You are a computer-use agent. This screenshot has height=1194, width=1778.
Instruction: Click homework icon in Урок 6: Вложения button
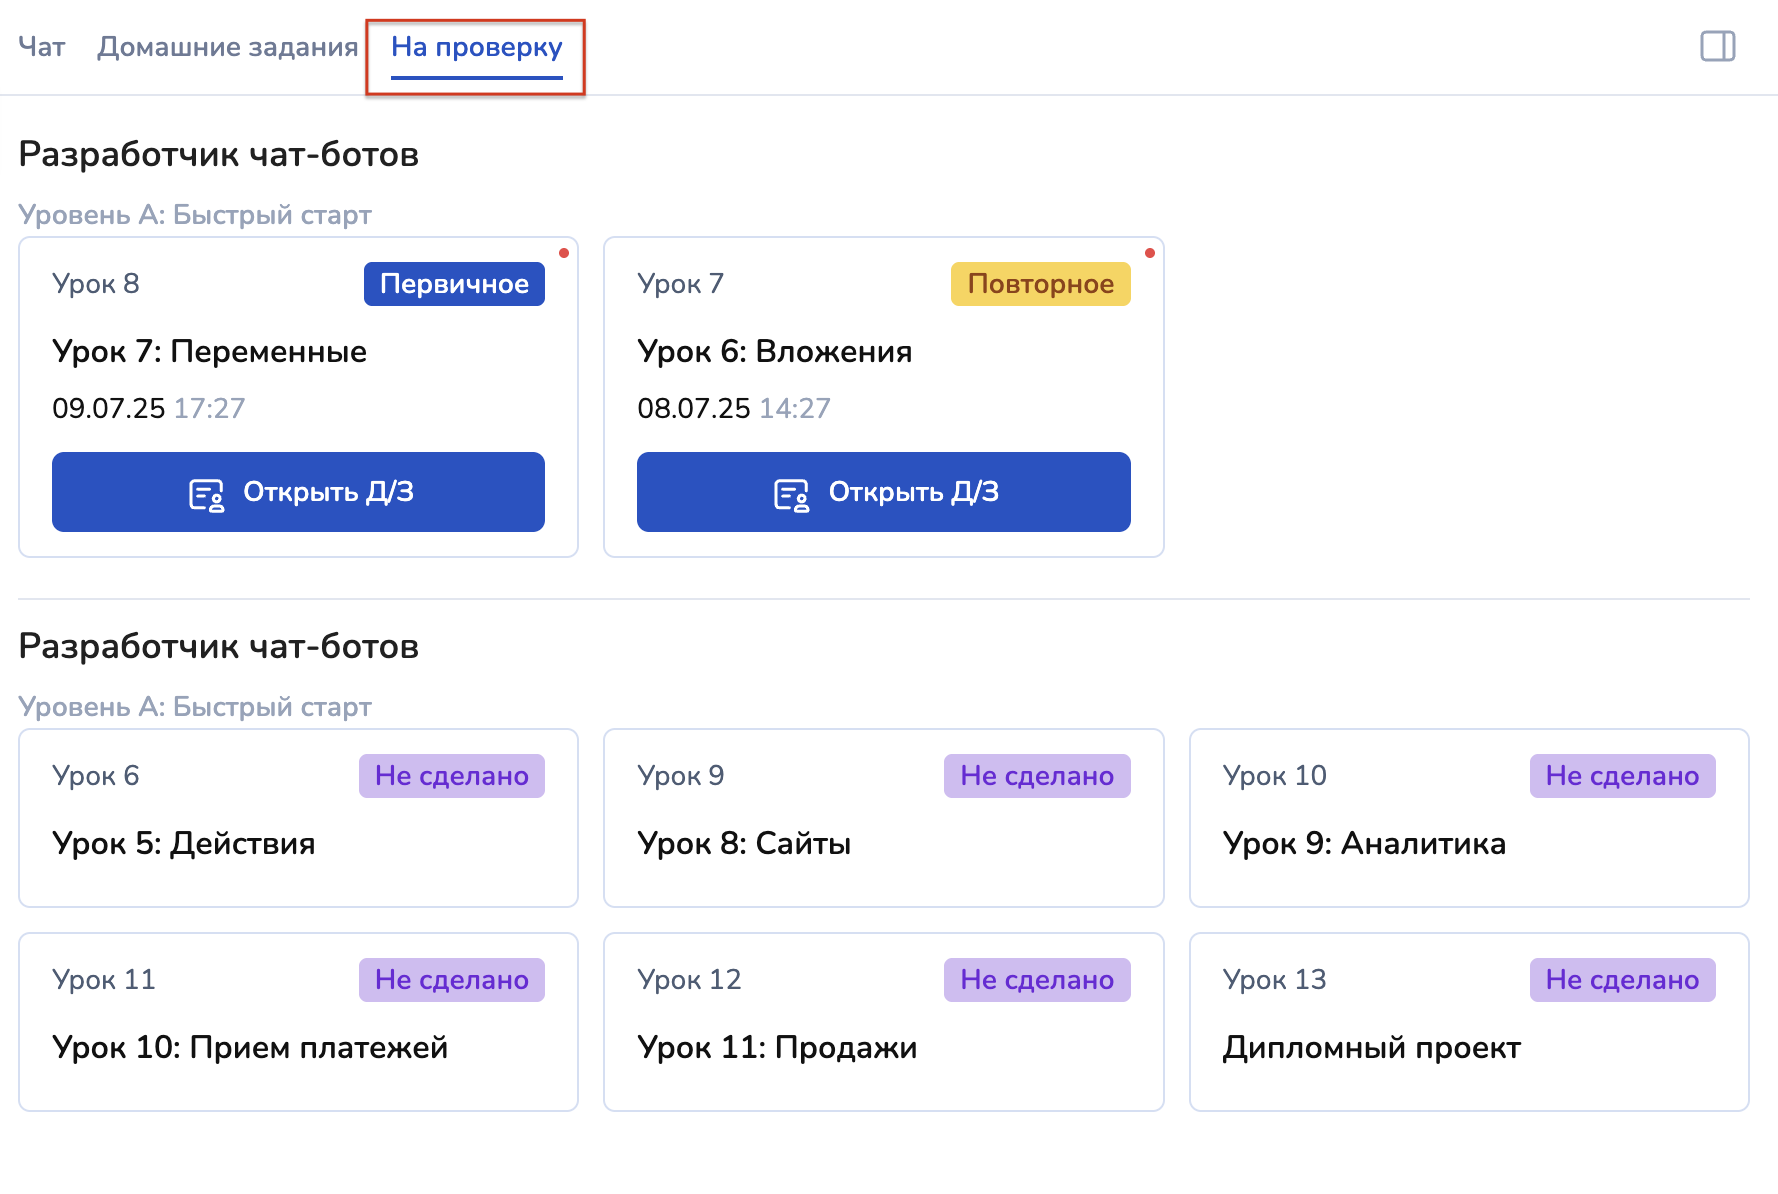[791, 494]
